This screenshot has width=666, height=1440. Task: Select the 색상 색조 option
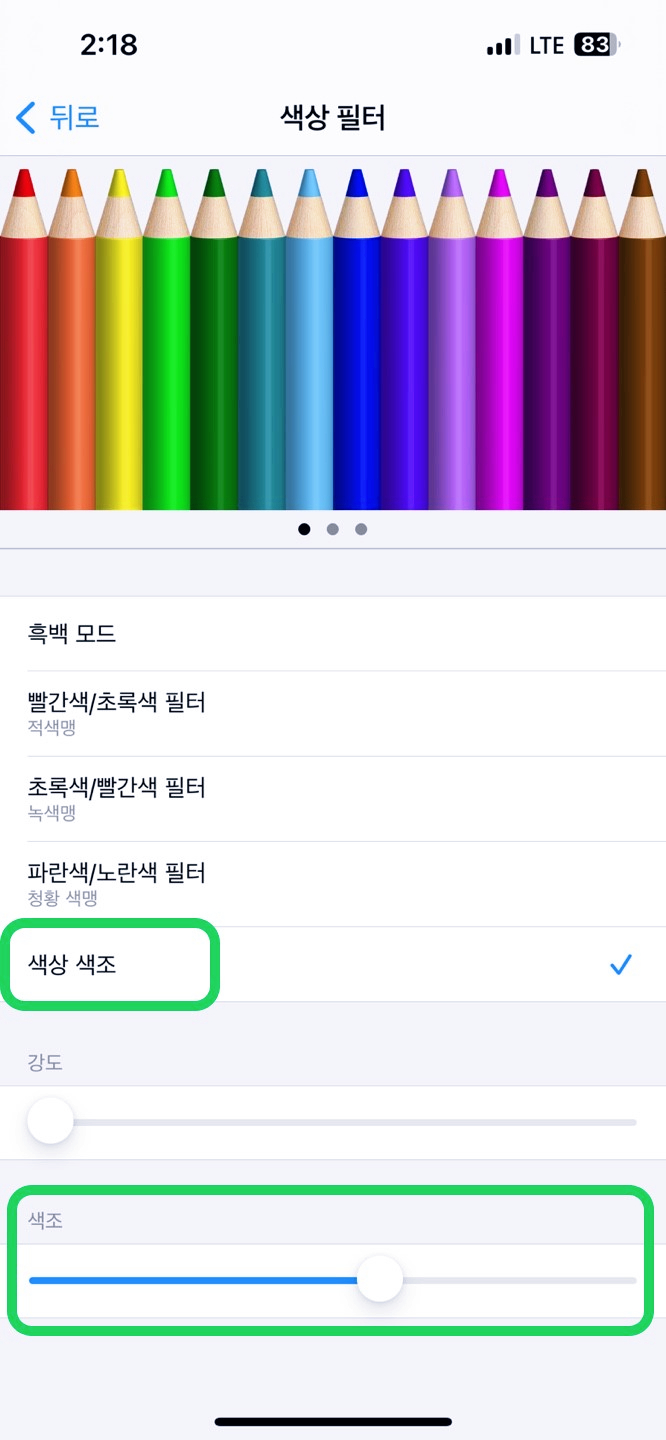(x=333, y=965)
